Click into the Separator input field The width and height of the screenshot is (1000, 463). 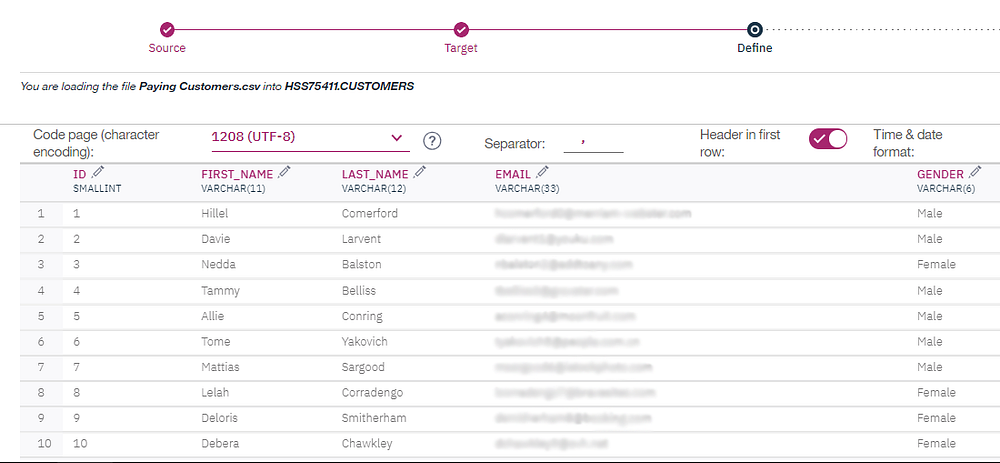[x=593, y=142]
